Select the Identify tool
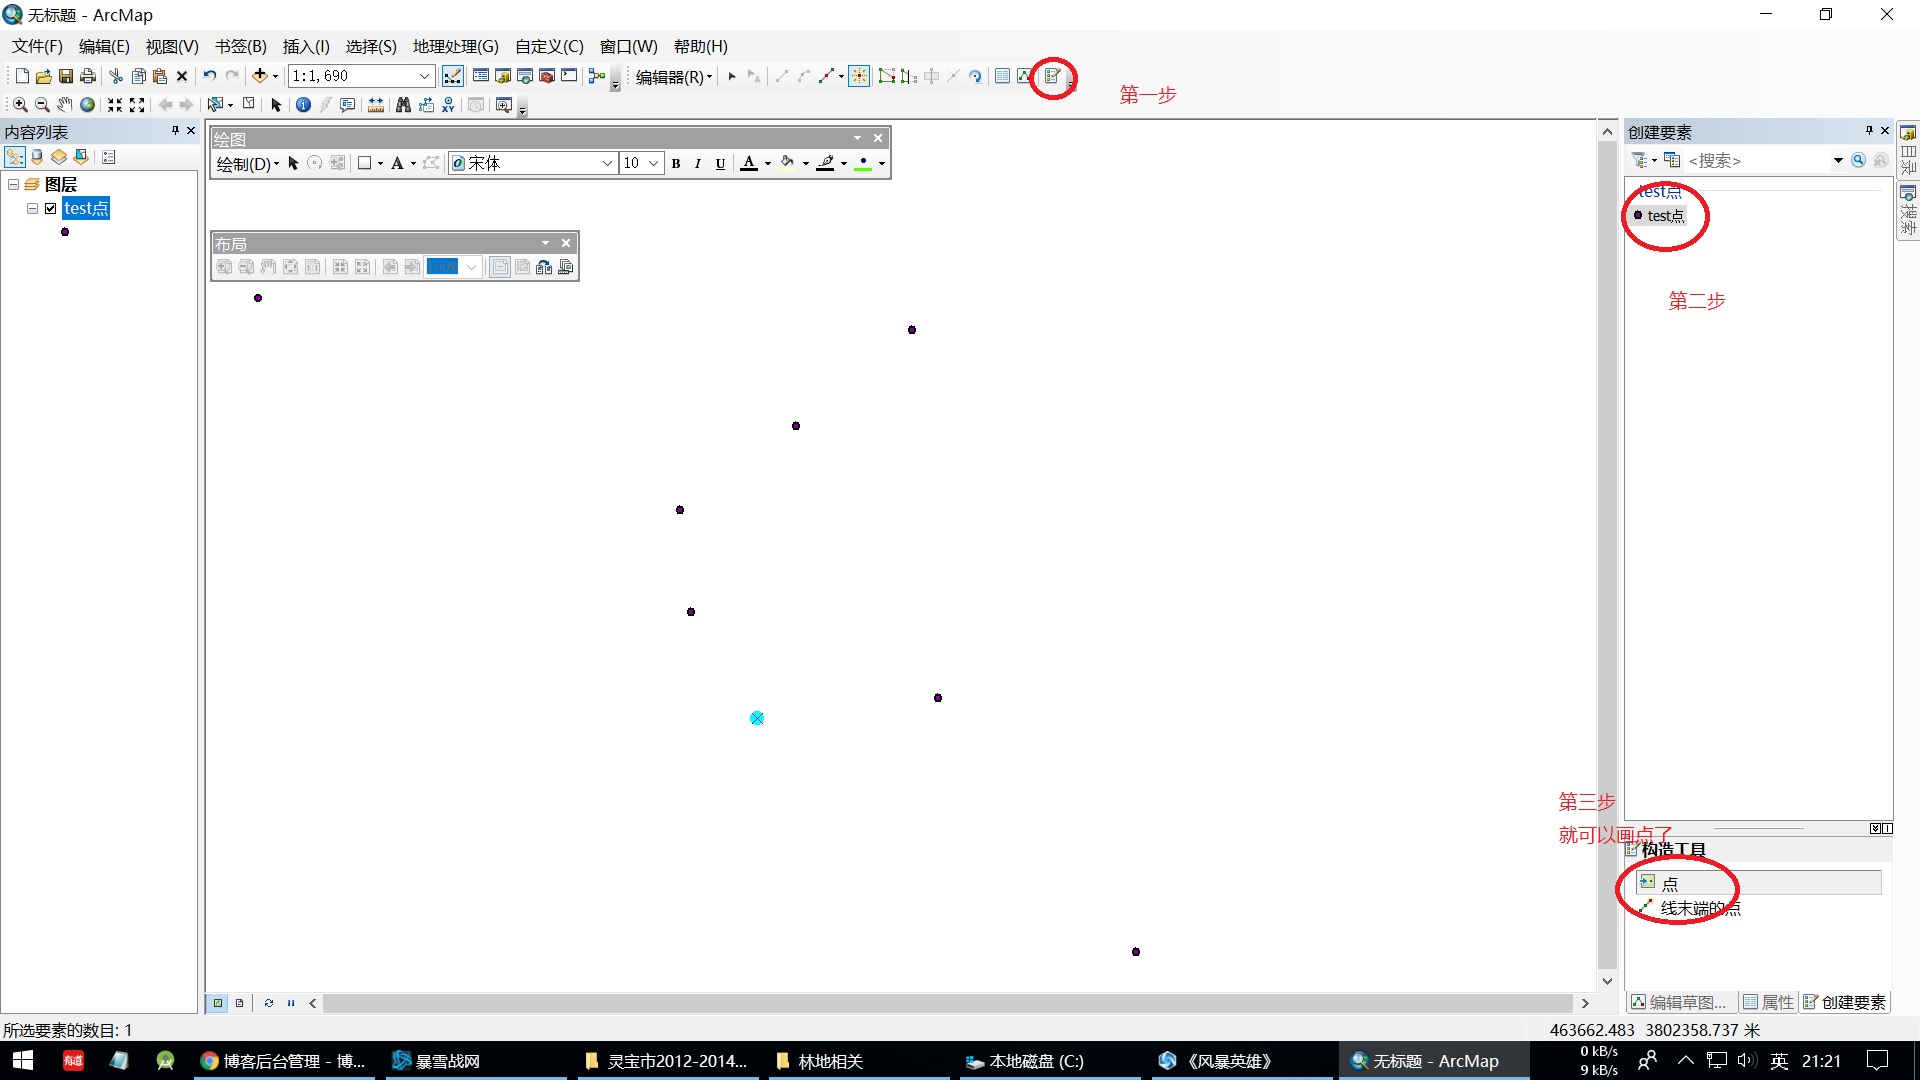 [x=303, y=105]
